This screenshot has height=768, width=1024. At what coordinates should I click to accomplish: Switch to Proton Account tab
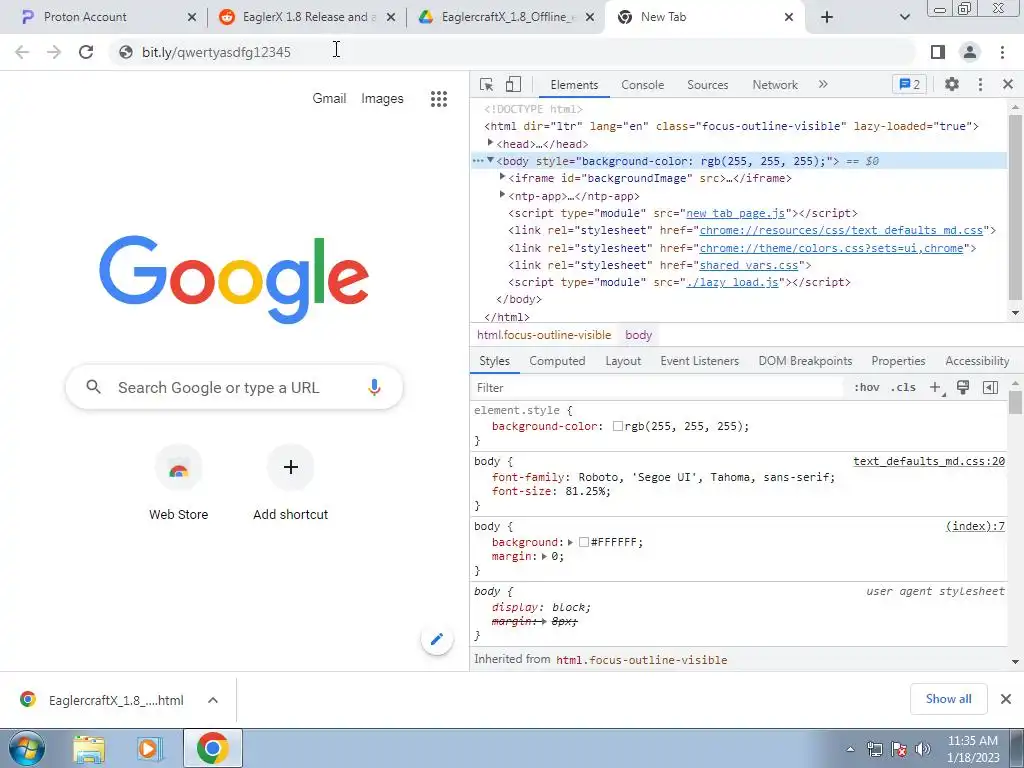point(104,17)
